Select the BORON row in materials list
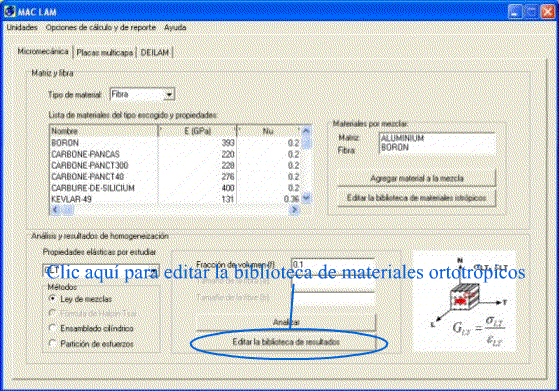 (175, 143)
